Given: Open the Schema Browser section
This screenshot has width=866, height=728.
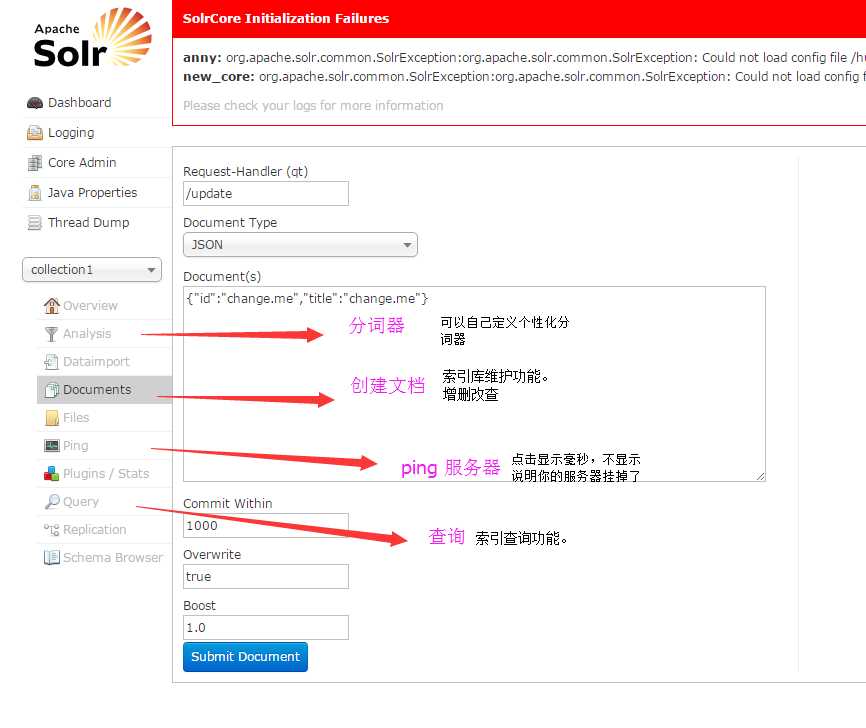Looking at the screenshot, I should 113,557.
